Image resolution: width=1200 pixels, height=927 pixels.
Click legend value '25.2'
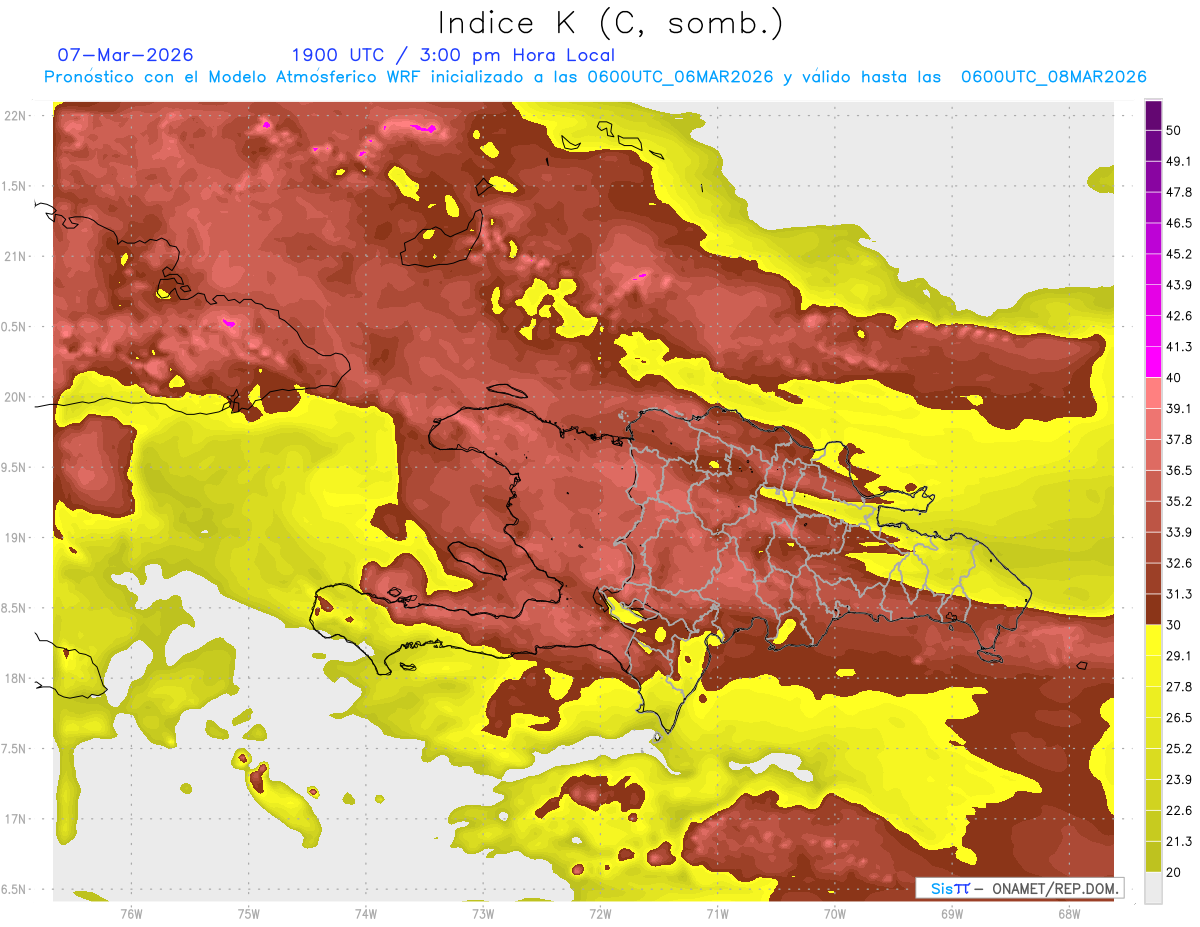[x=1180, y=748]
